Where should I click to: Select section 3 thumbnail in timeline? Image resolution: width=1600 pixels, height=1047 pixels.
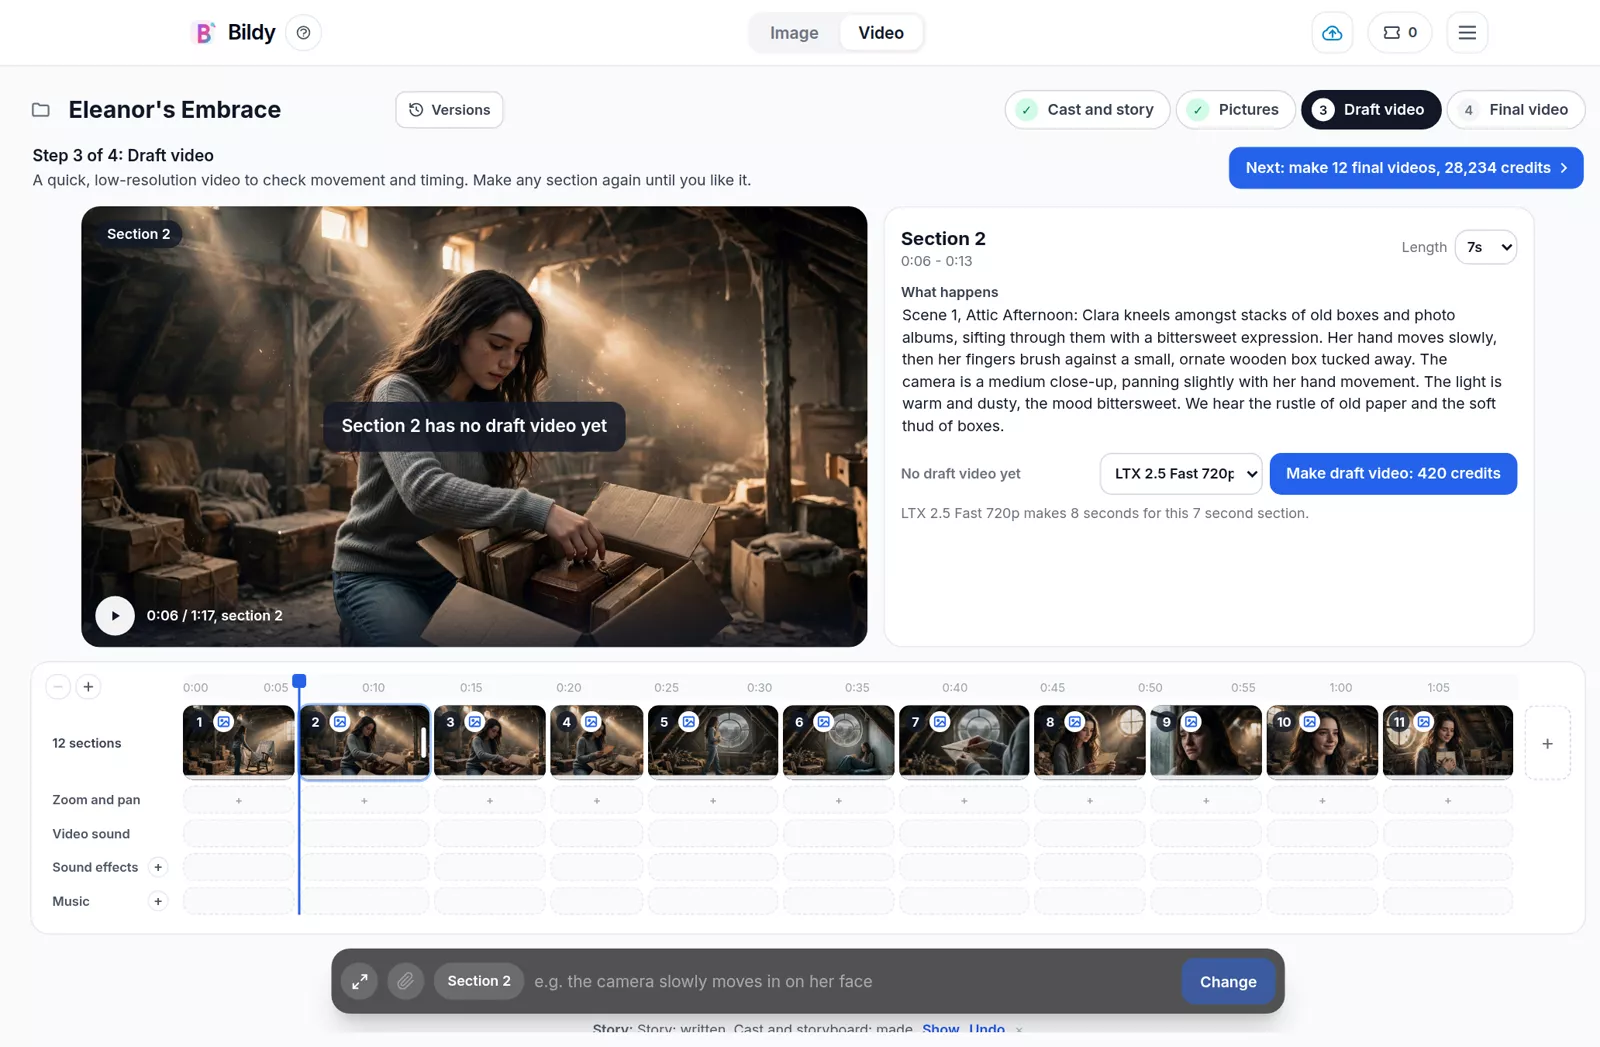pos(490,742)
